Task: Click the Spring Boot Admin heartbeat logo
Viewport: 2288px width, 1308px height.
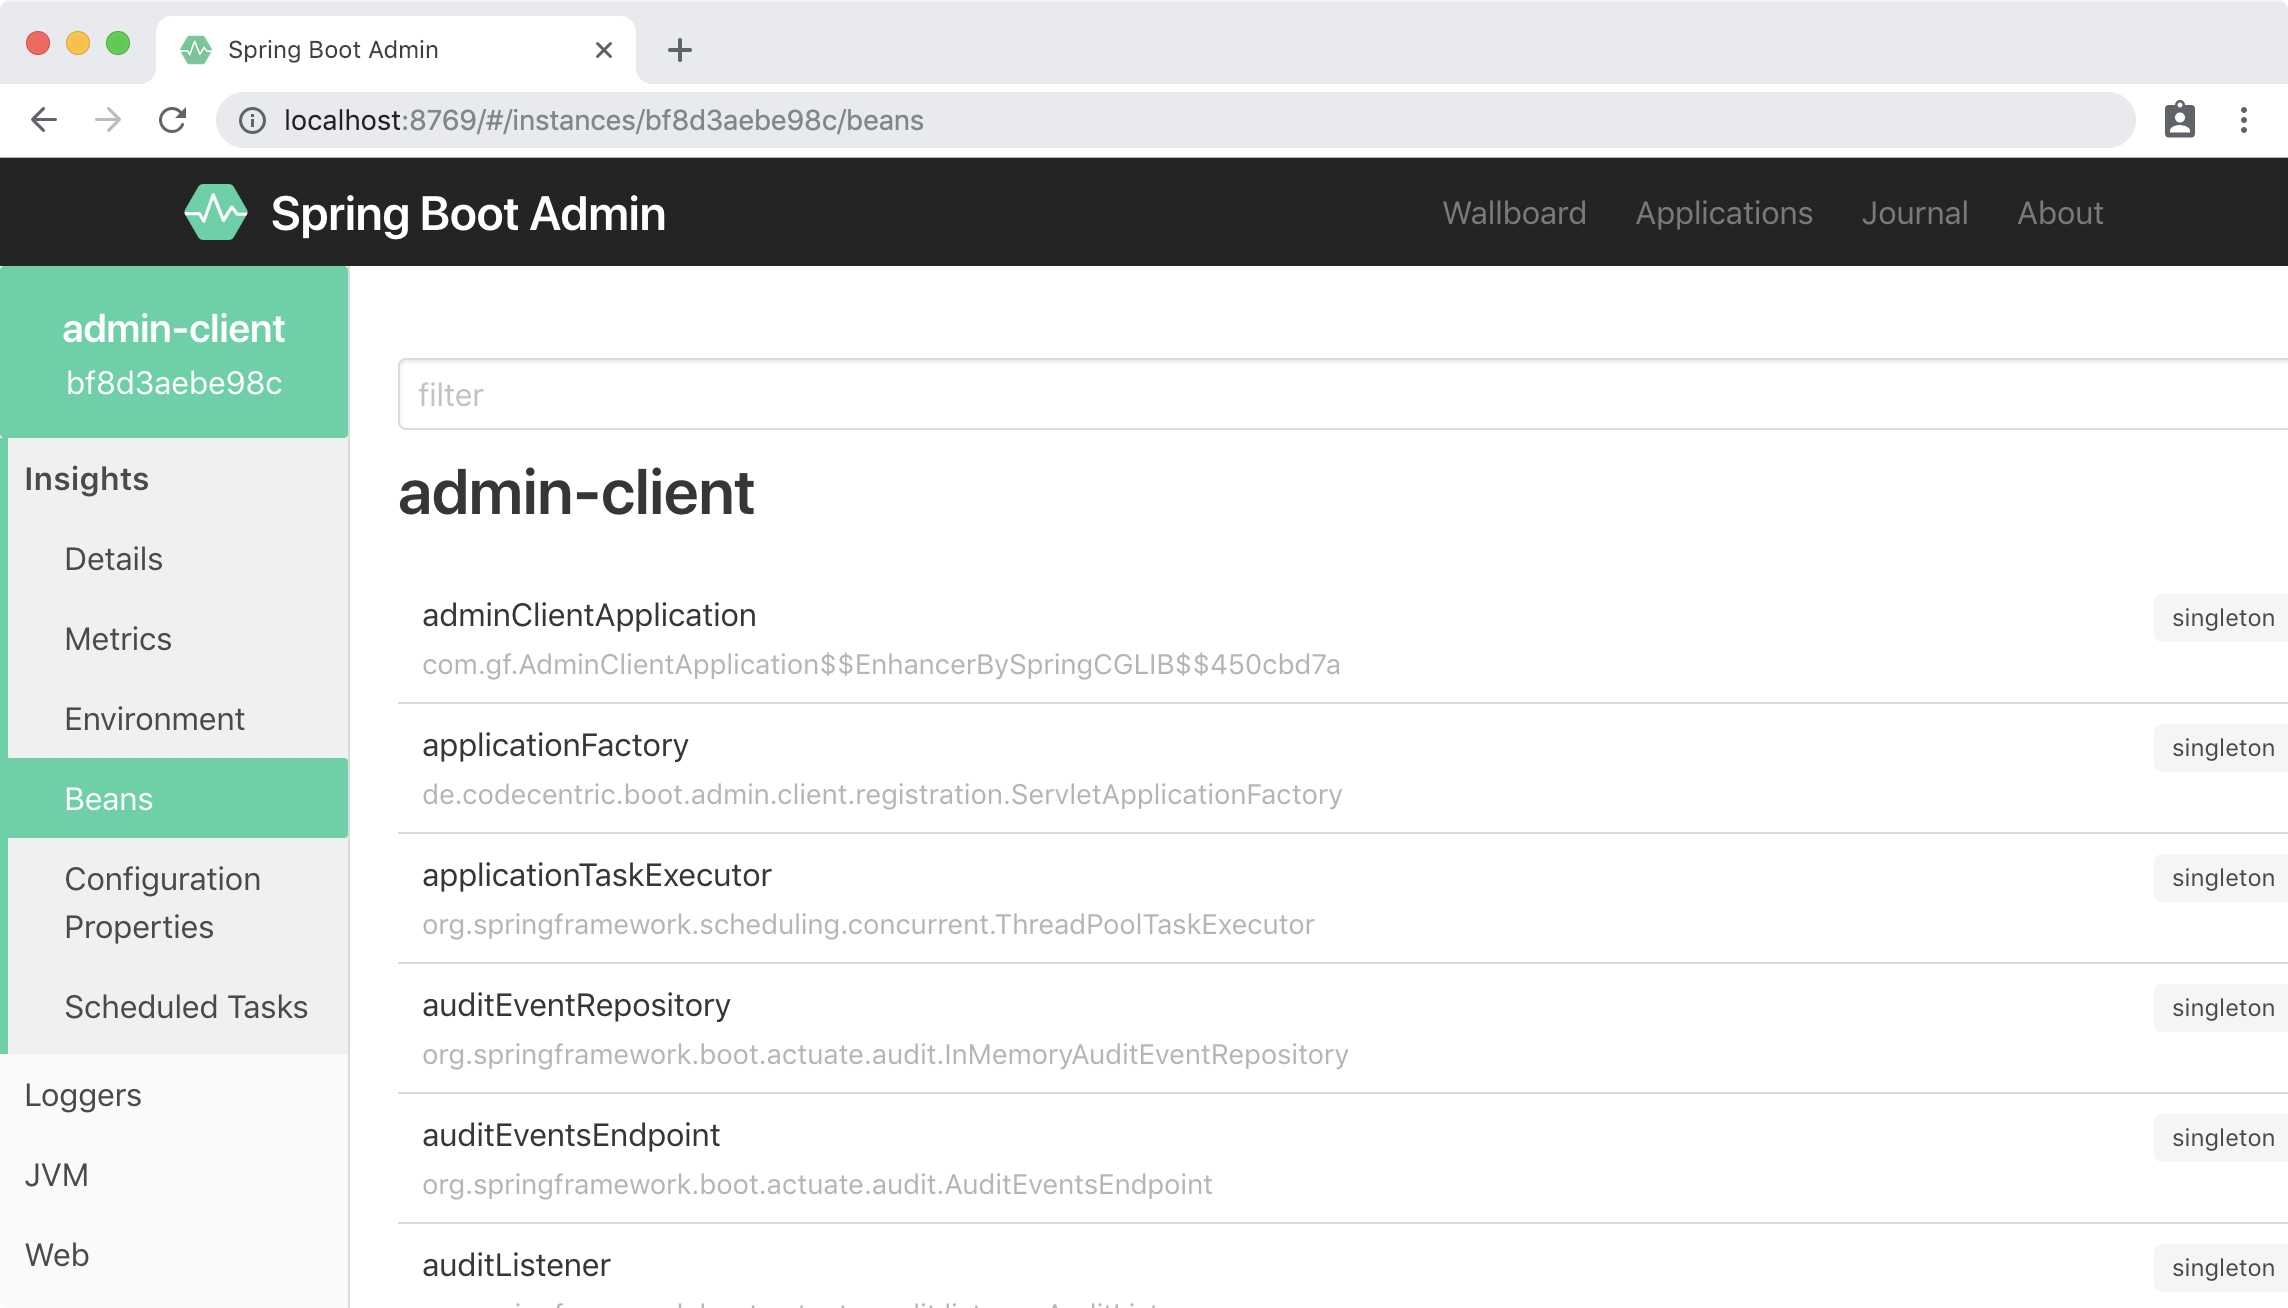Action: [216, 212]
